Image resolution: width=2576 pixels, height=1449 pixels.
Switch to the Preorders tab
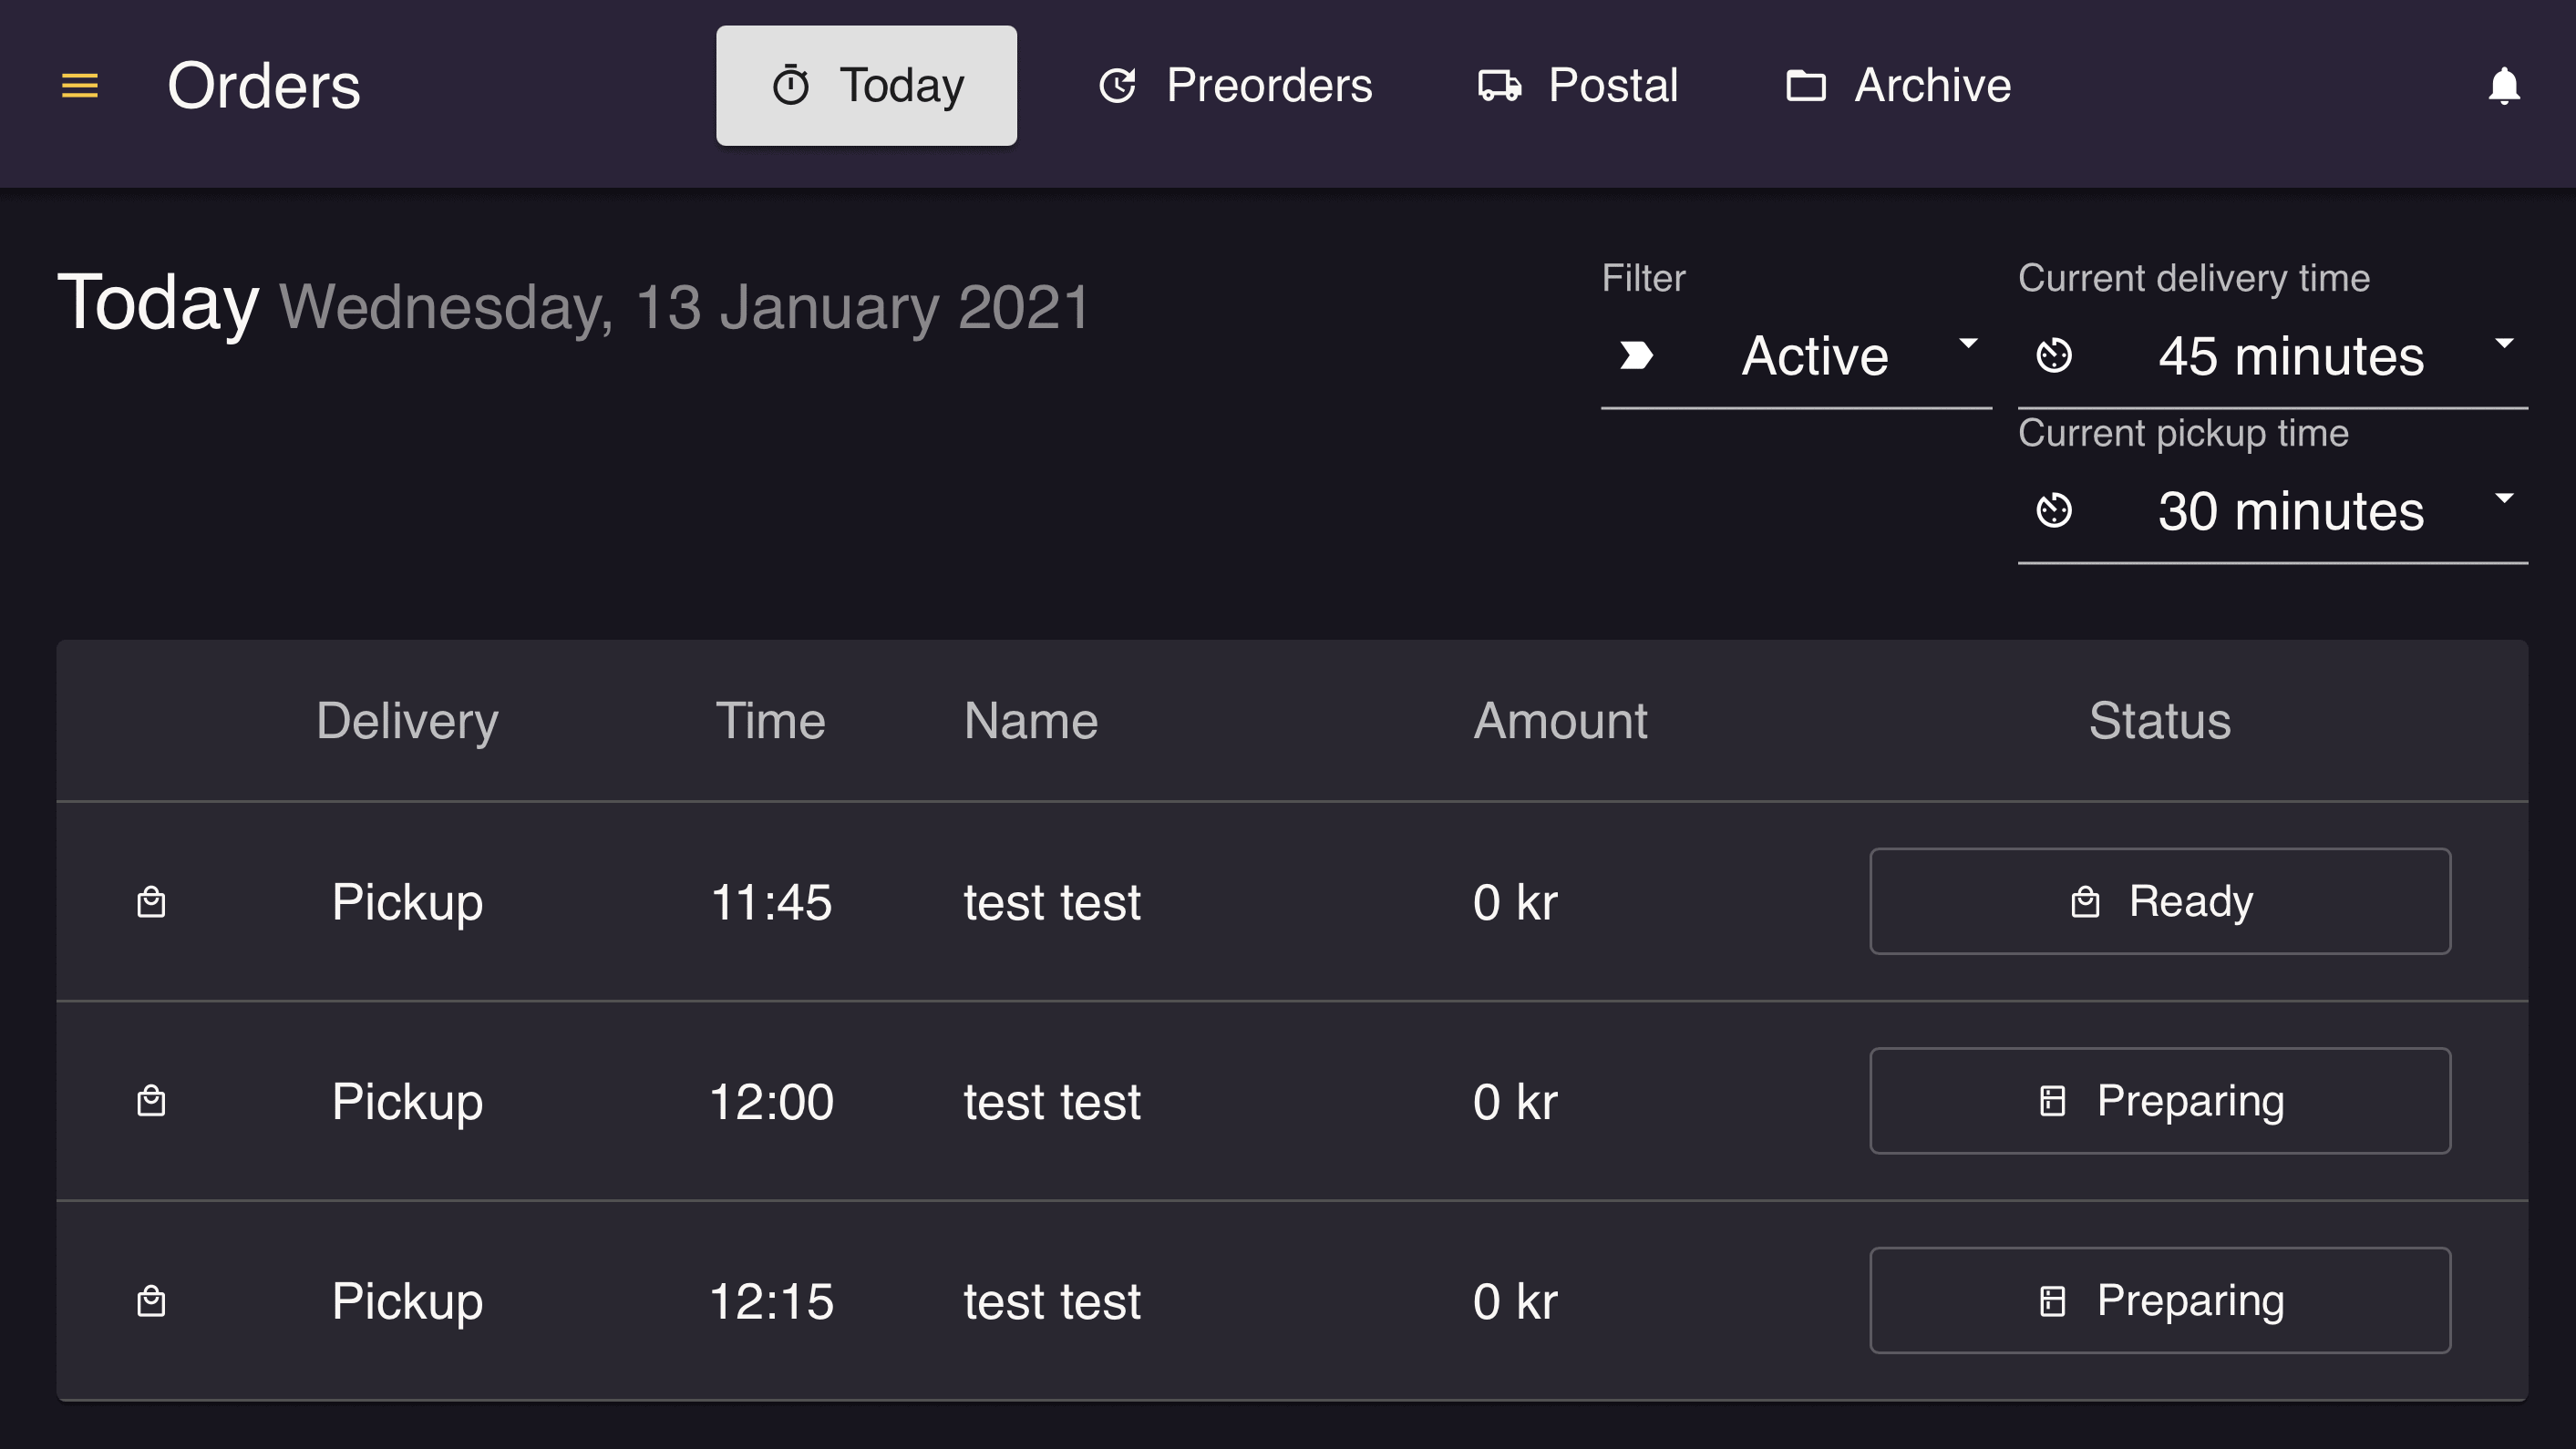1235,86
